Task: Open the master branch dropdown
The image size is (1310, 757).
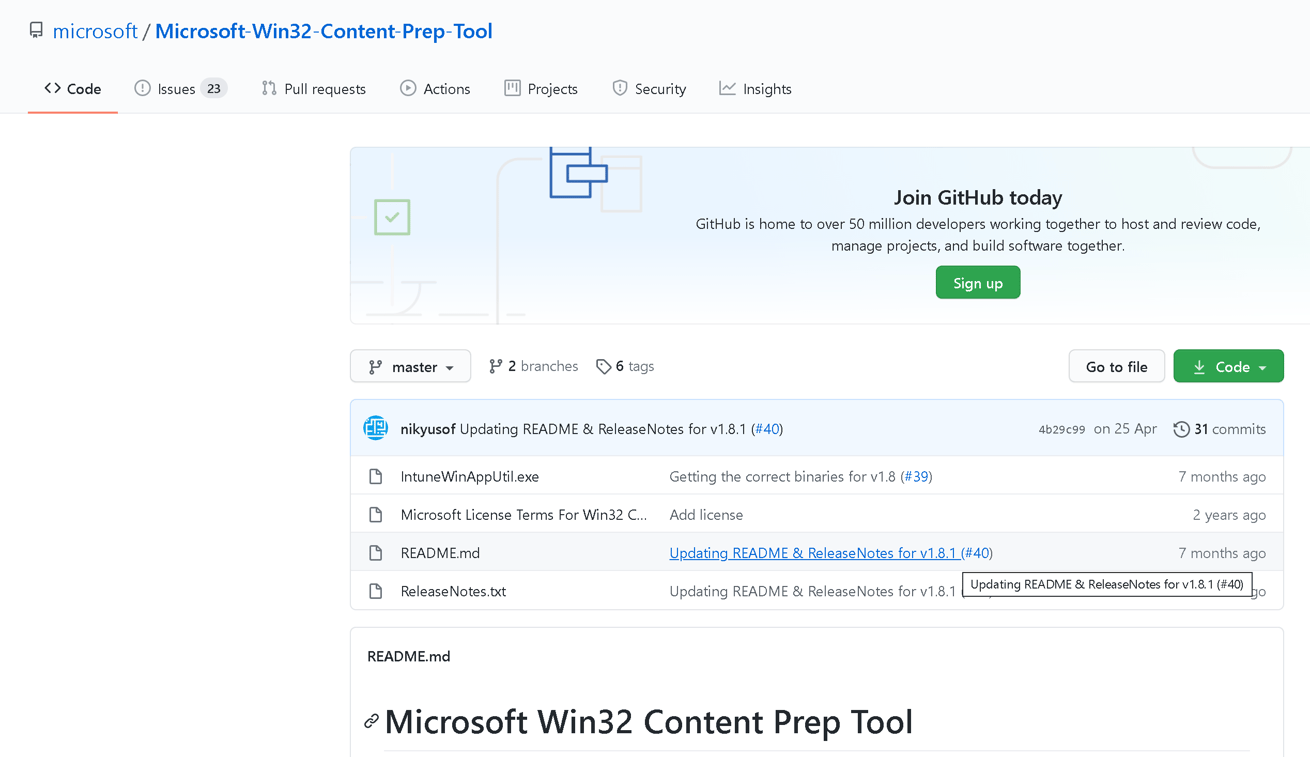Action: (410, 367)
